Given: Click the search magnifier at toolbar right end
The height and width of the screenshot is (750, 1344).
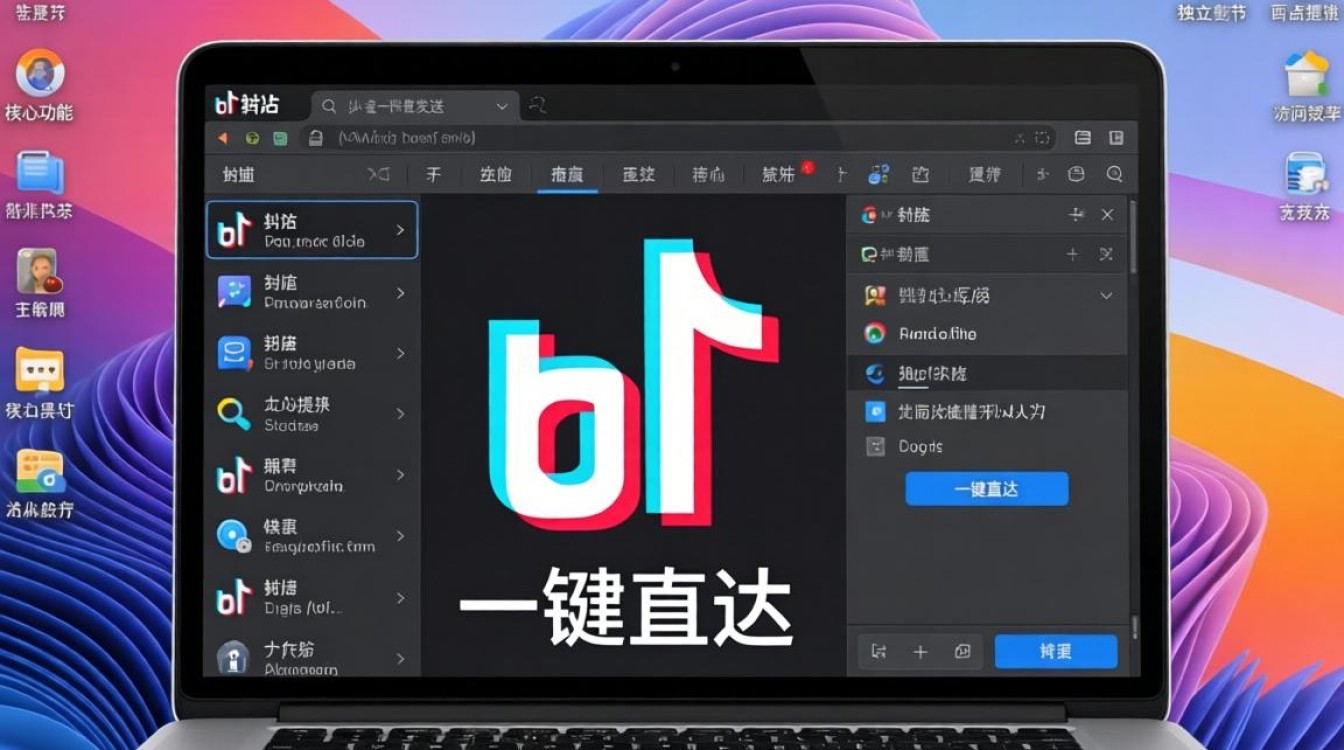Looking at the screenshot, I should (1114, 174).
